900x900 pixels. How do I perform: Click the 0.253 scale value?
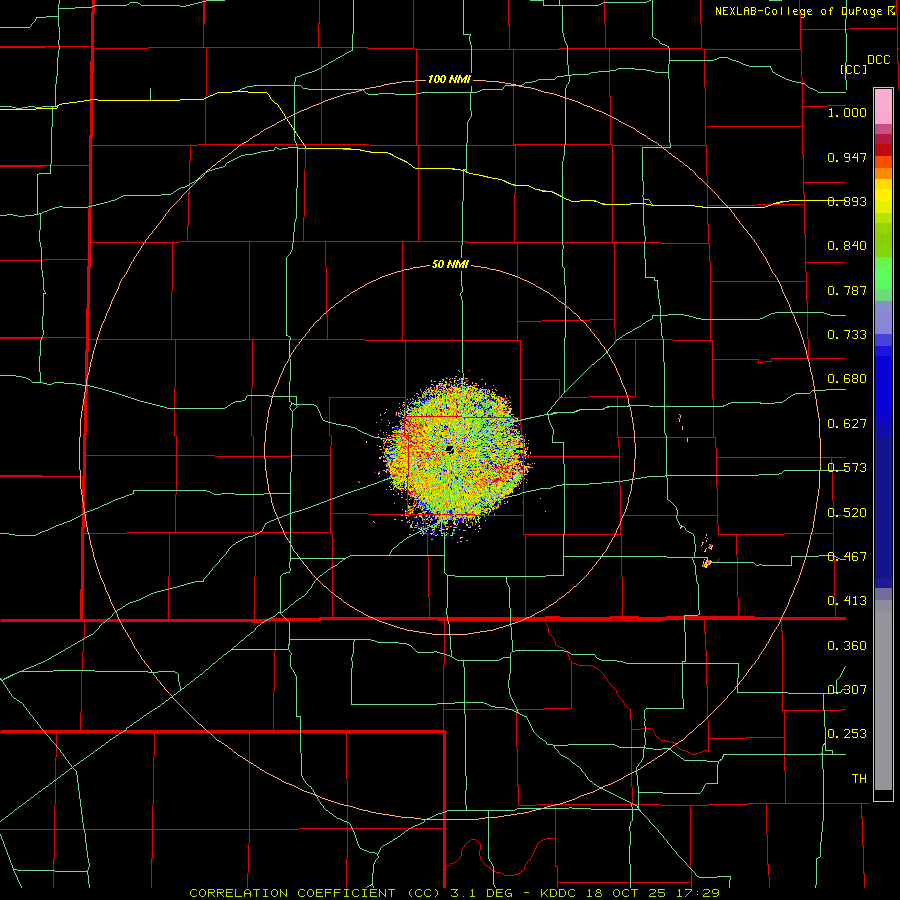click(847, 734)
